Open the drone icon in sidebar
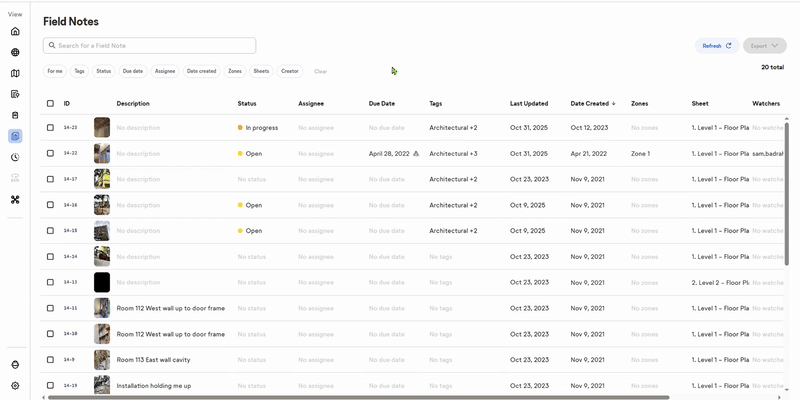This screenshot has width=800, height=400. [x=15, y=199]
